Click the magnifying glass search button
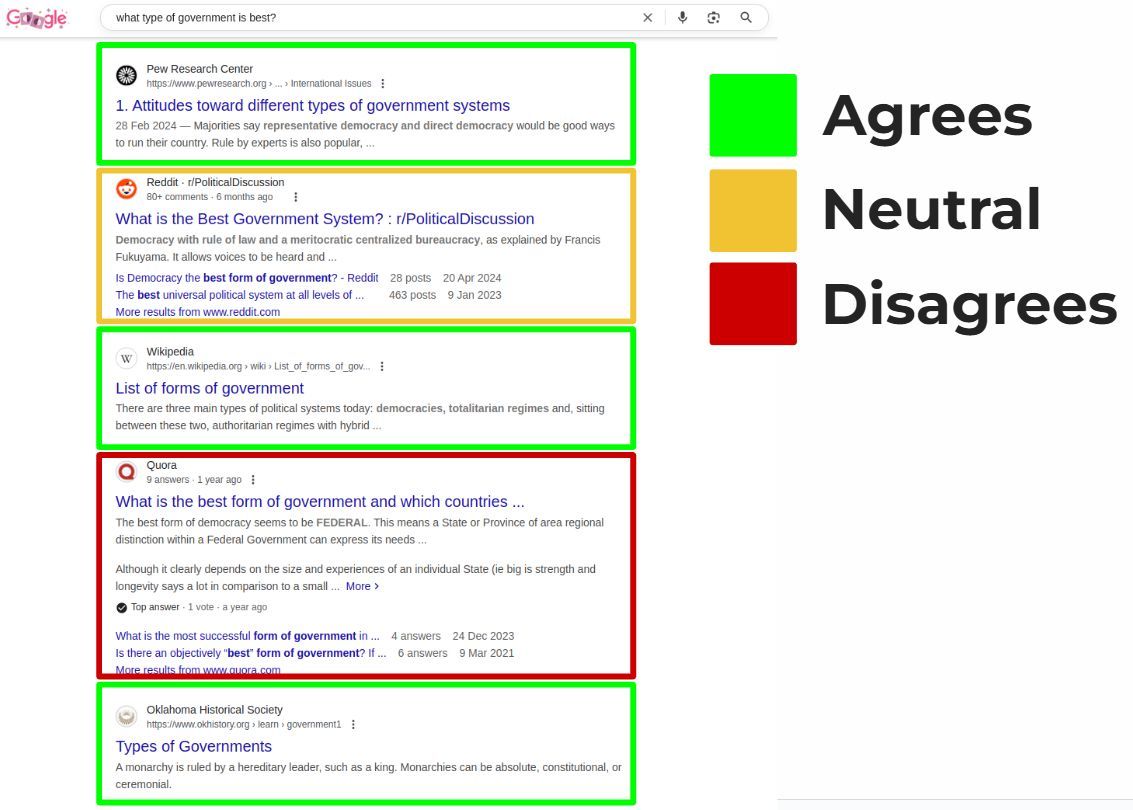The image size is (1133, 810). tap(745, 18)
